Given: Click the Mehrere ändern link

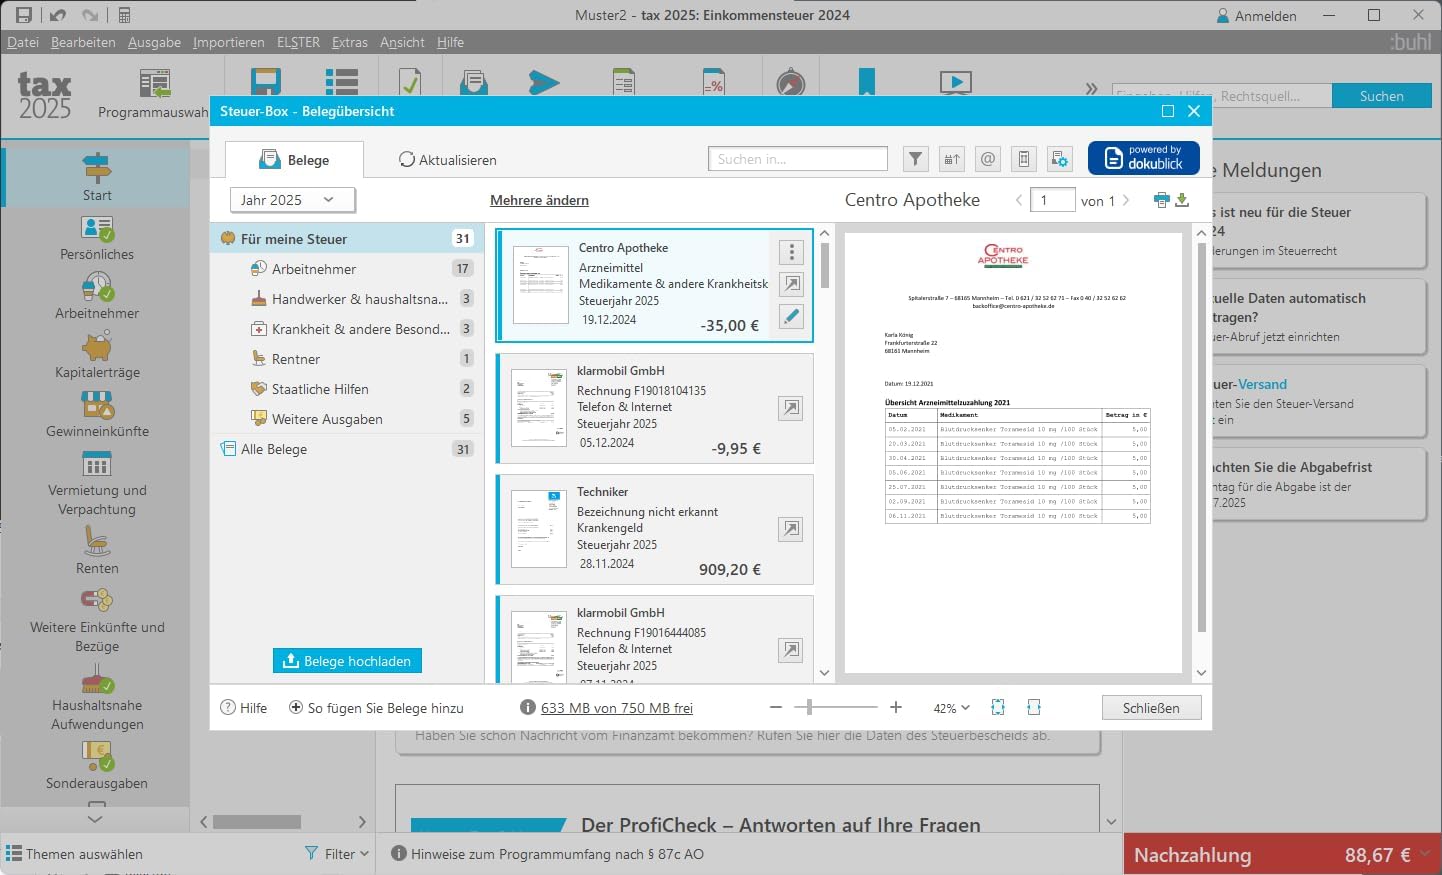Looking at the screenshot, I should coord(539,200).
